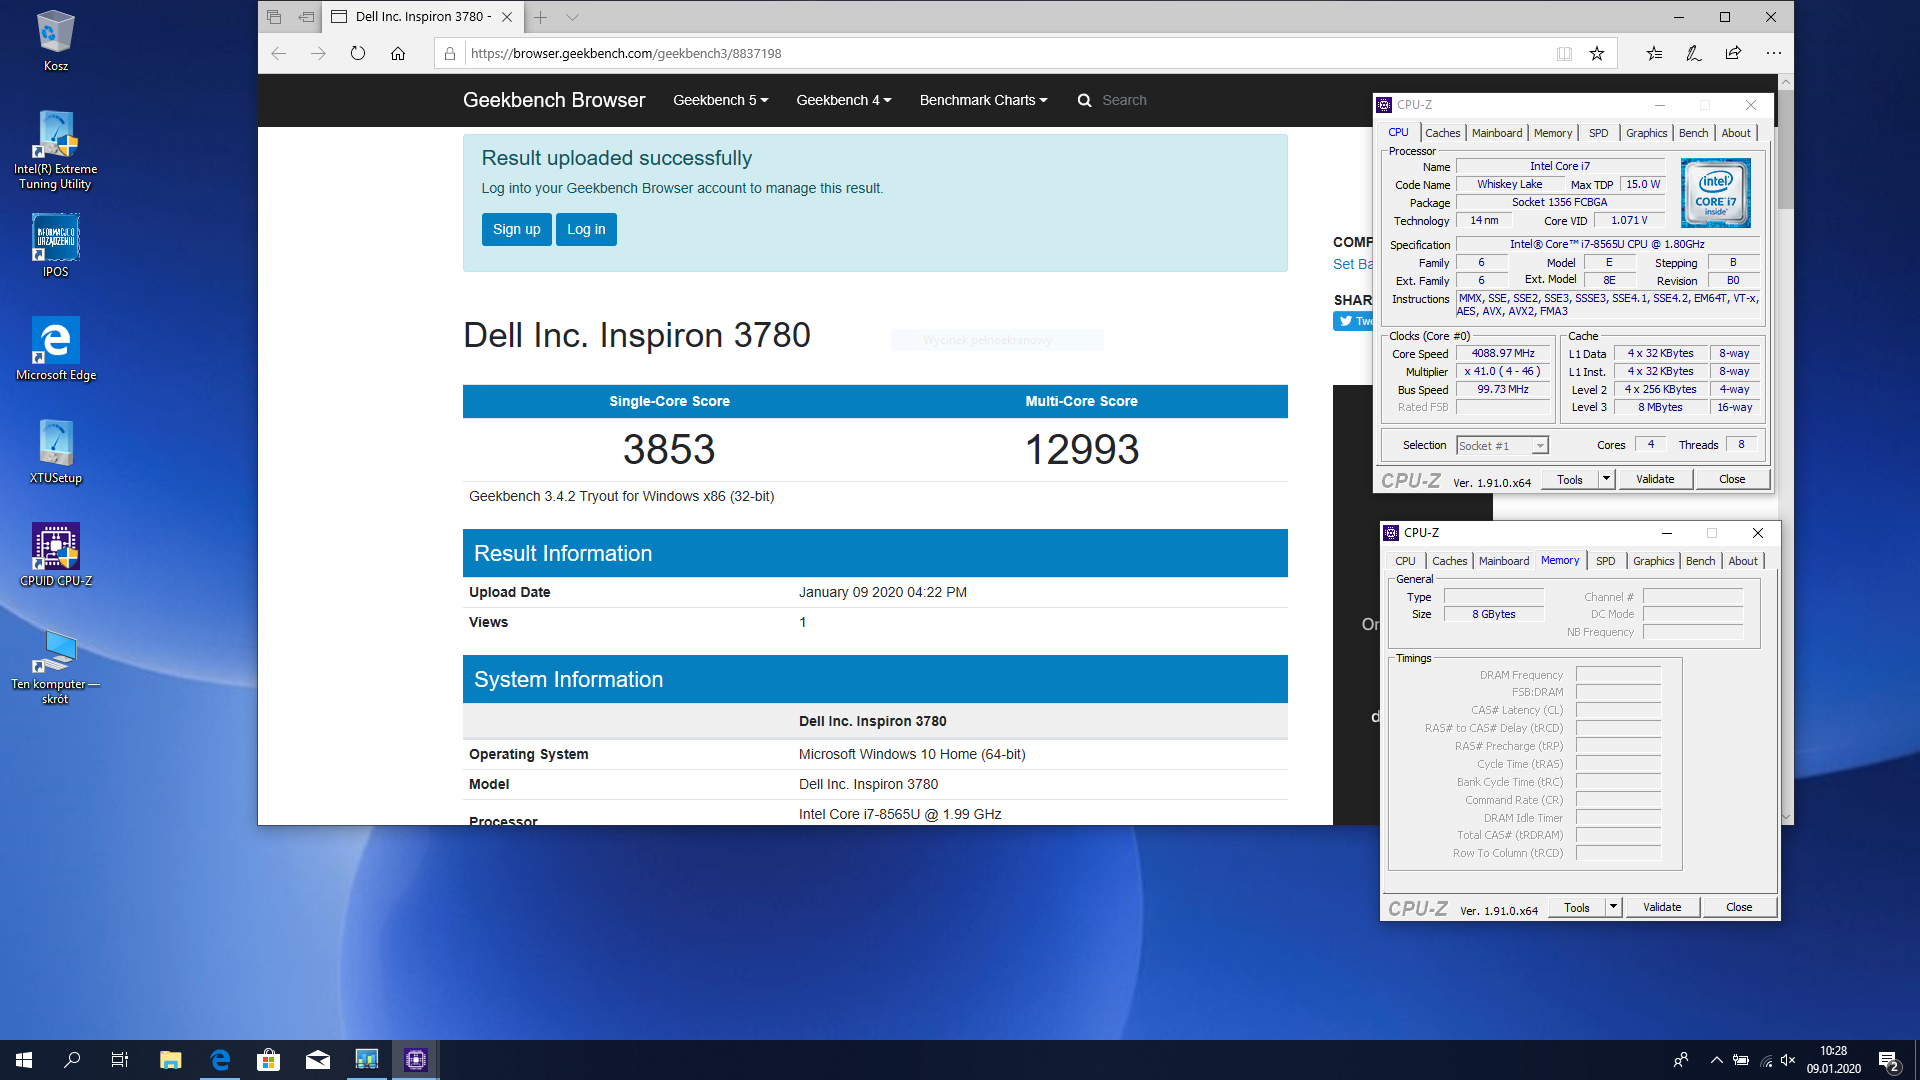Expand the Geekbench 5 menu
The image size is (1920, 1080).
click(720, 100)
